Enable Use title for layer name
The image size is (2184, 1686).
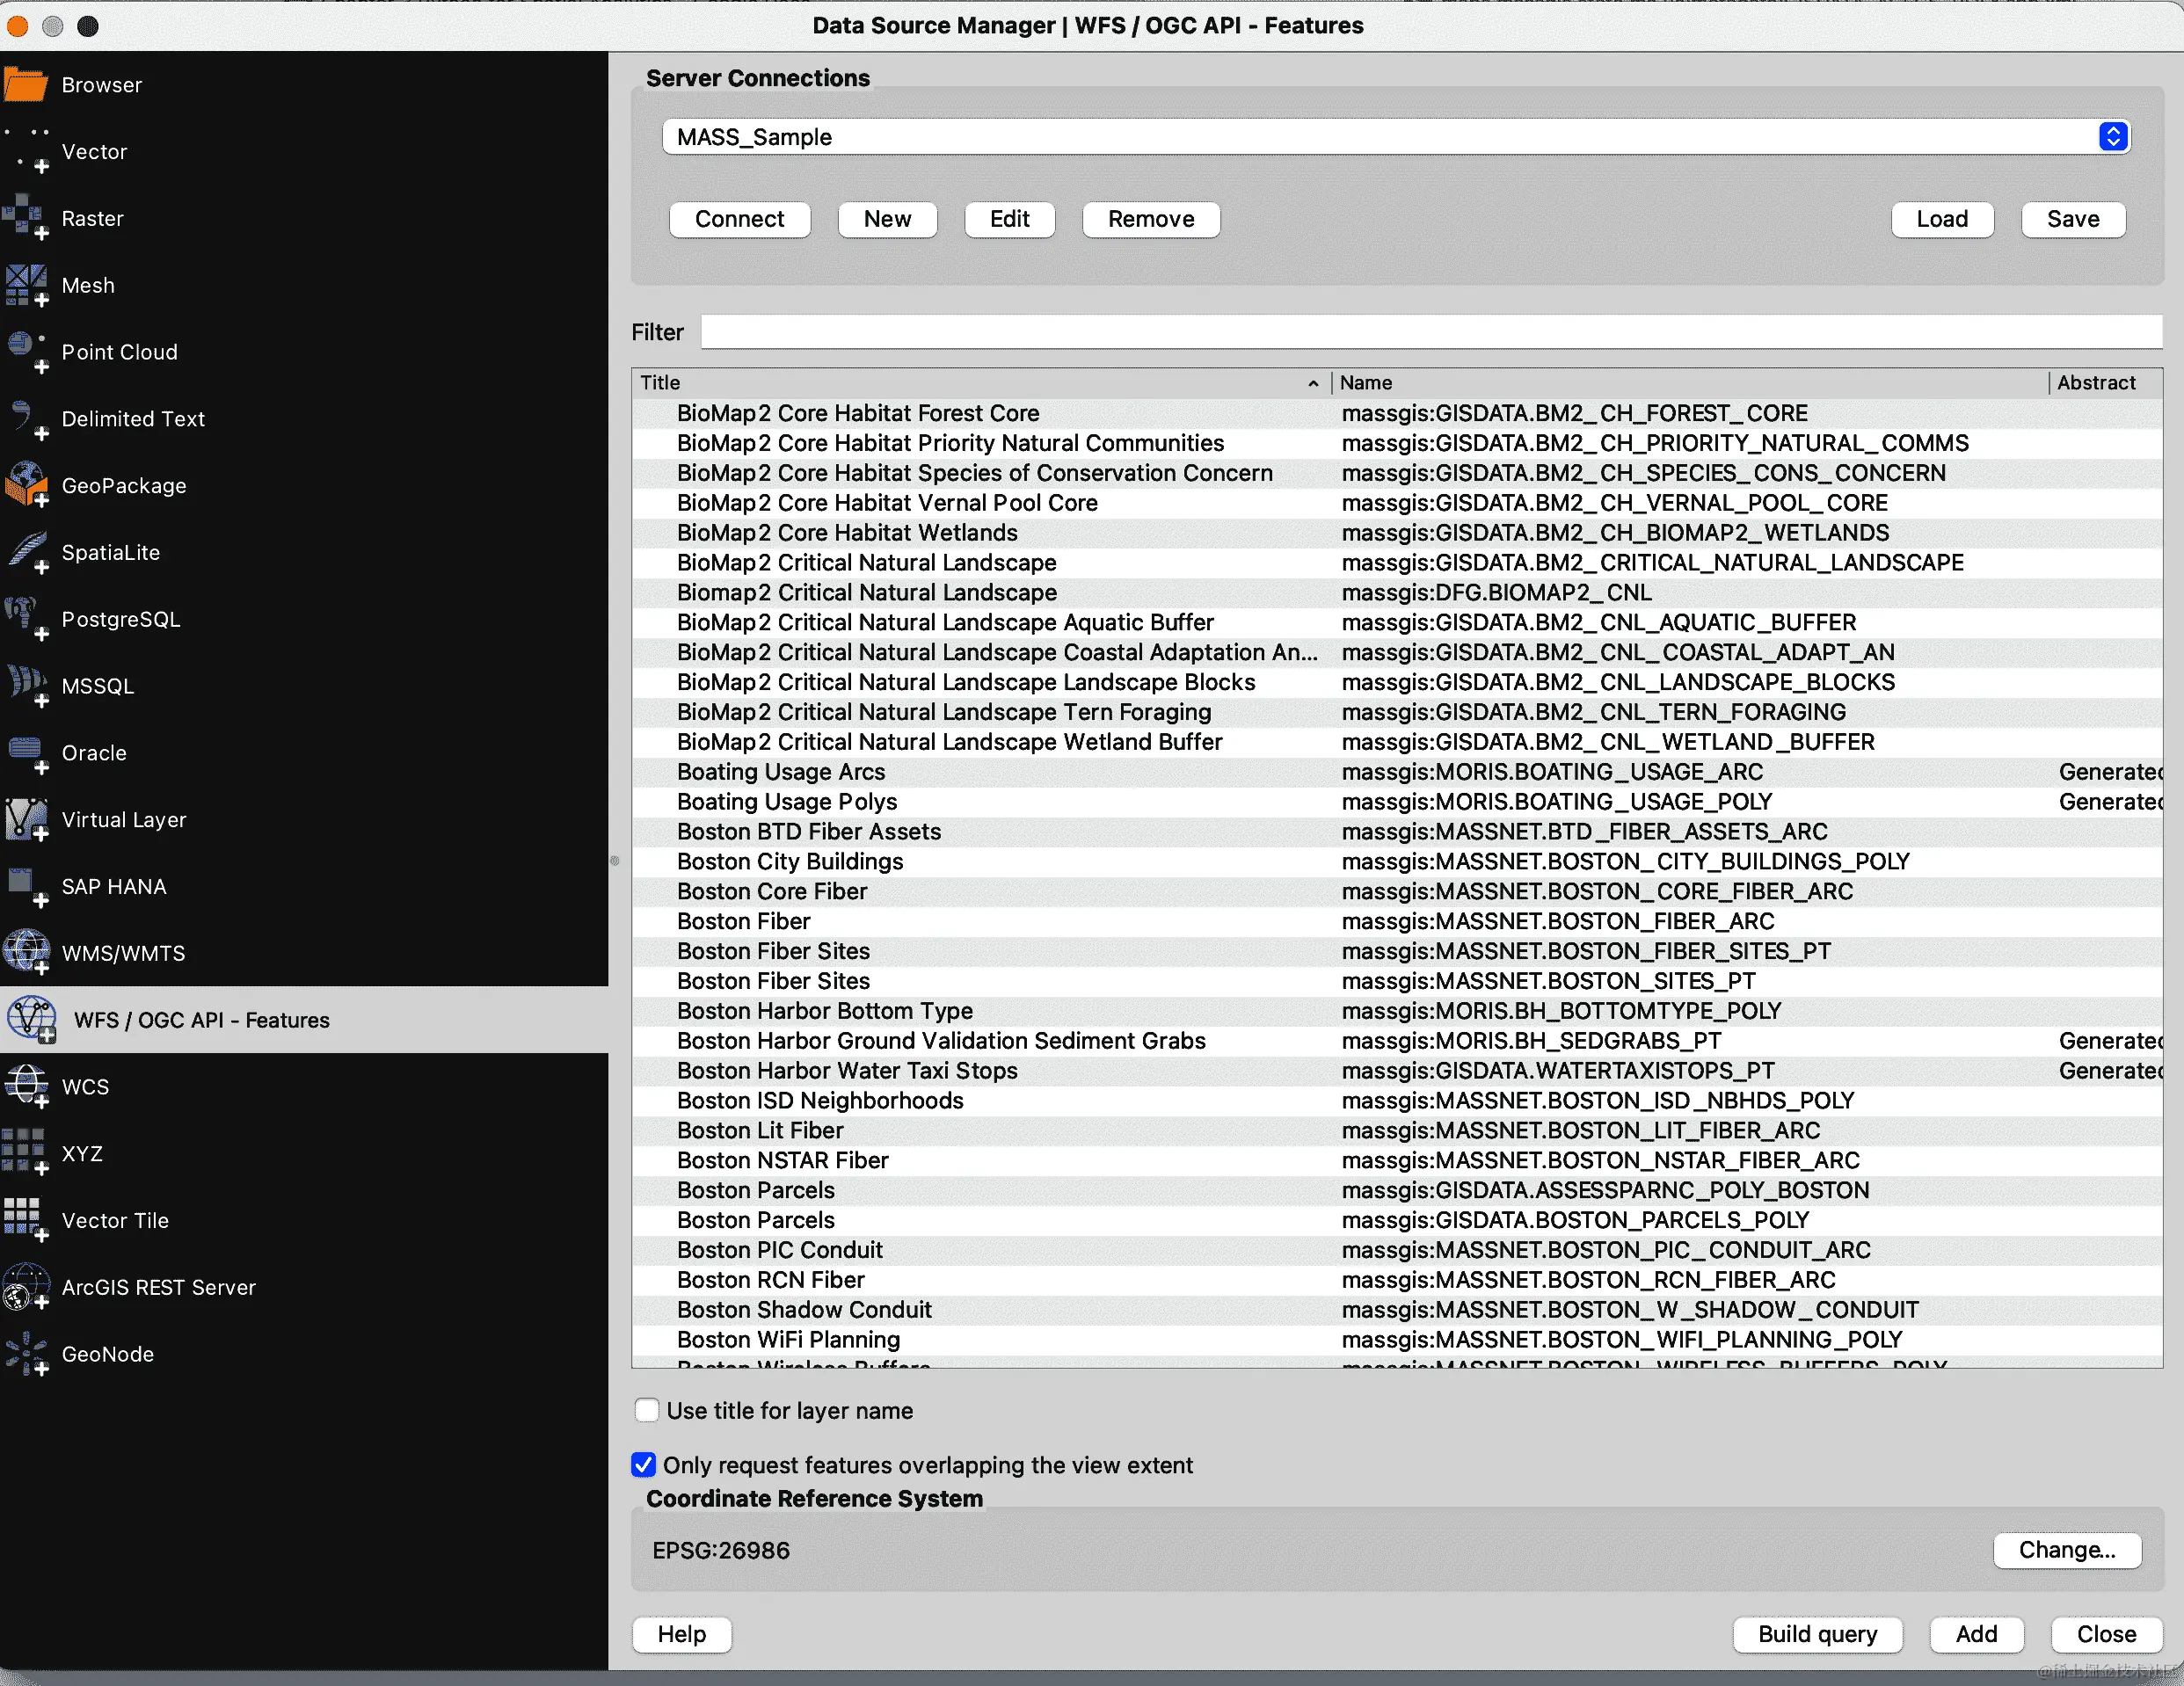(x=647, y=1410)
